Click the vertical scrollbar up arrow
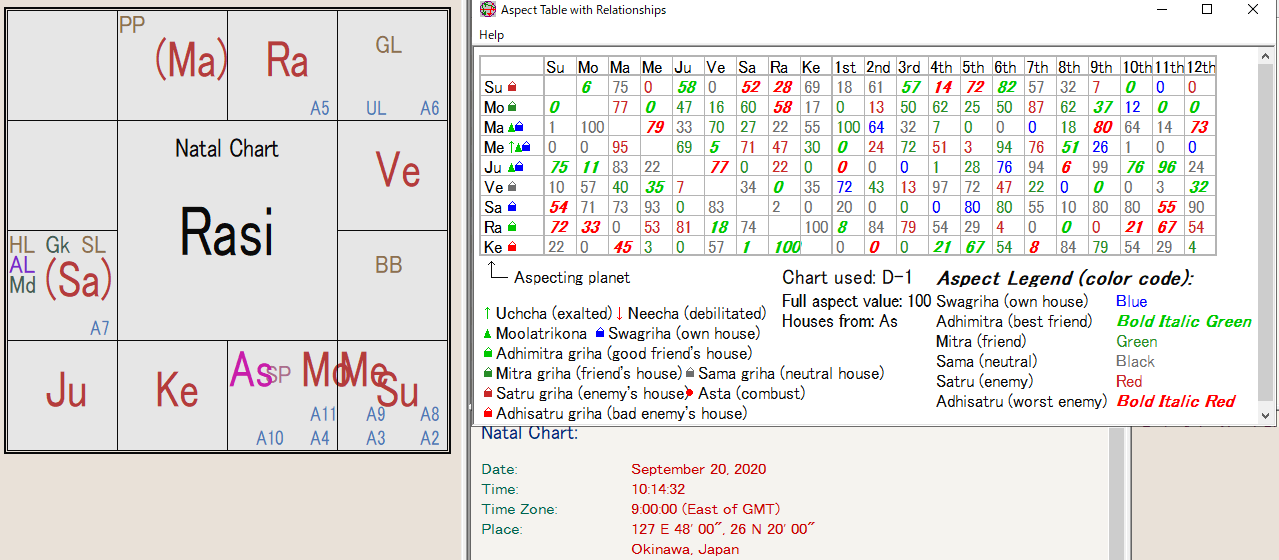The width and height of the screenshot is (1279, 560). click(1265, 57)
